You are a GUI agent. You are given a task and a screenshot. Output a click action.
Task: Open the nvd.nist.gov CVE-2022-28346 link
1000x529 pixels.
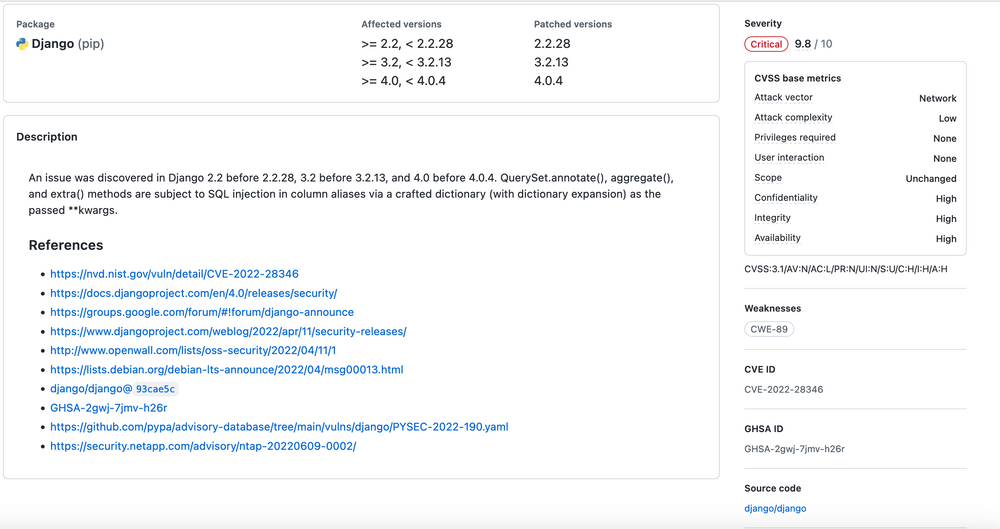coord(174,274)
